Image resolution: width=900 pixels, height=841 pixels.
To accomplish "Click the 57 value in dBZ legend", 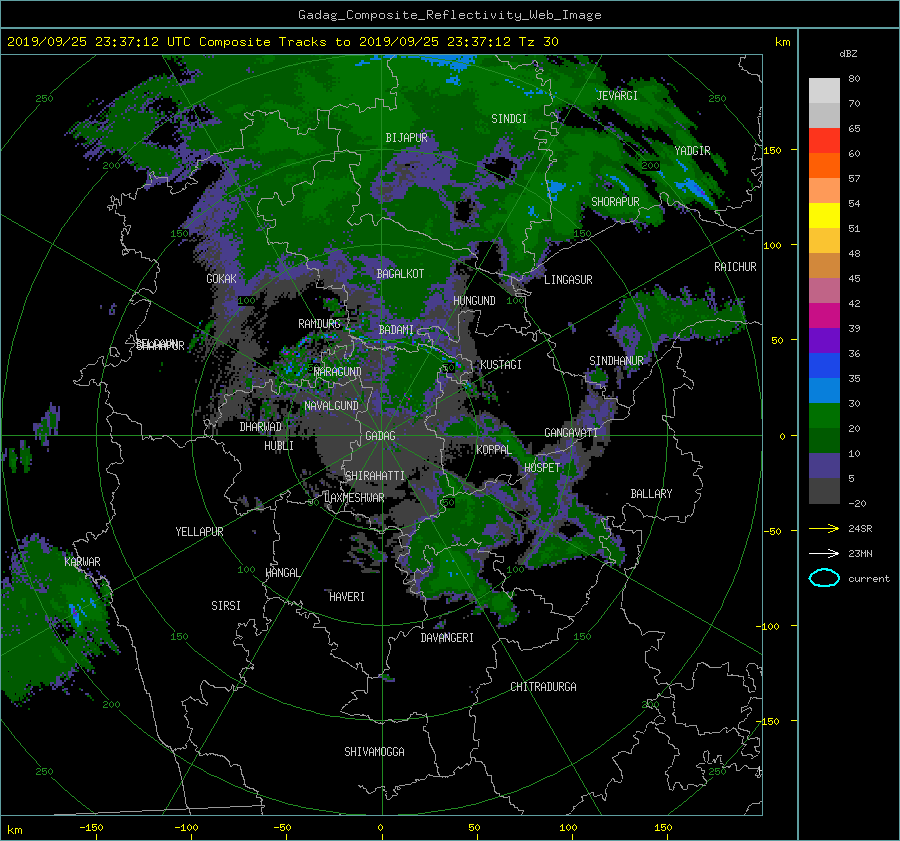I will [x=854, y=179].
